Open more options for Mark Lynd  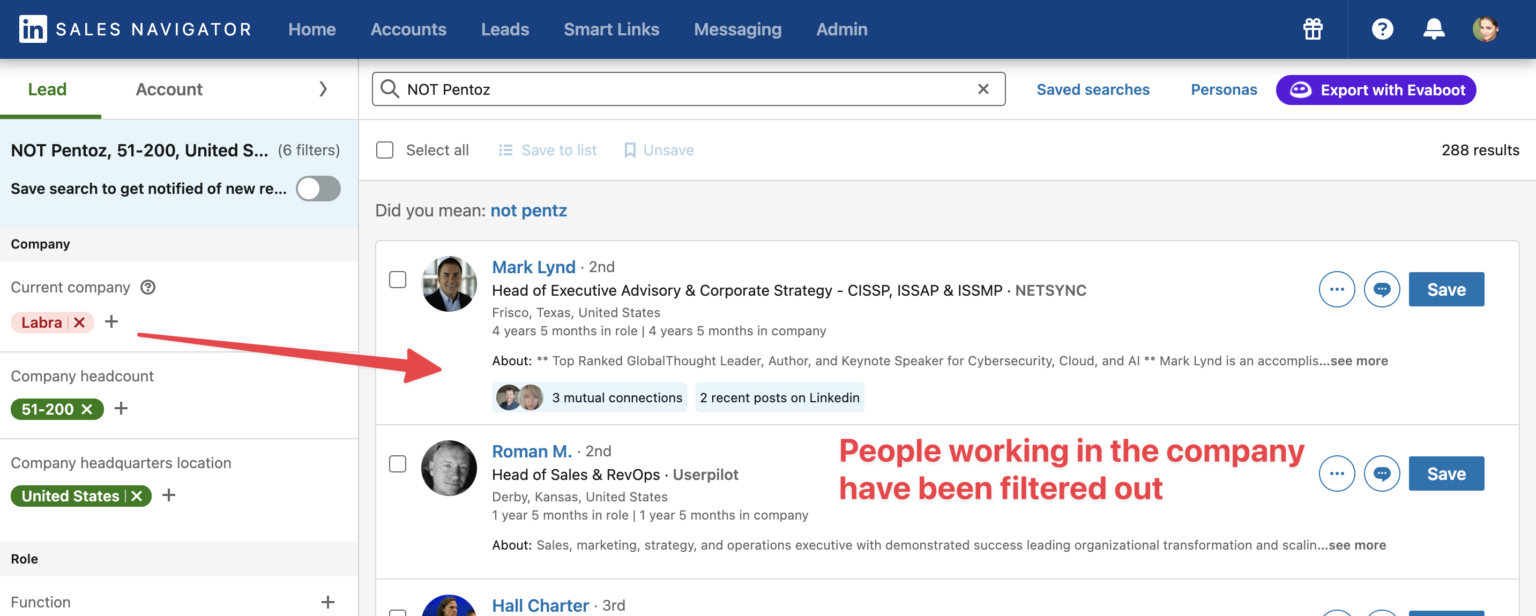point(1337,289)
